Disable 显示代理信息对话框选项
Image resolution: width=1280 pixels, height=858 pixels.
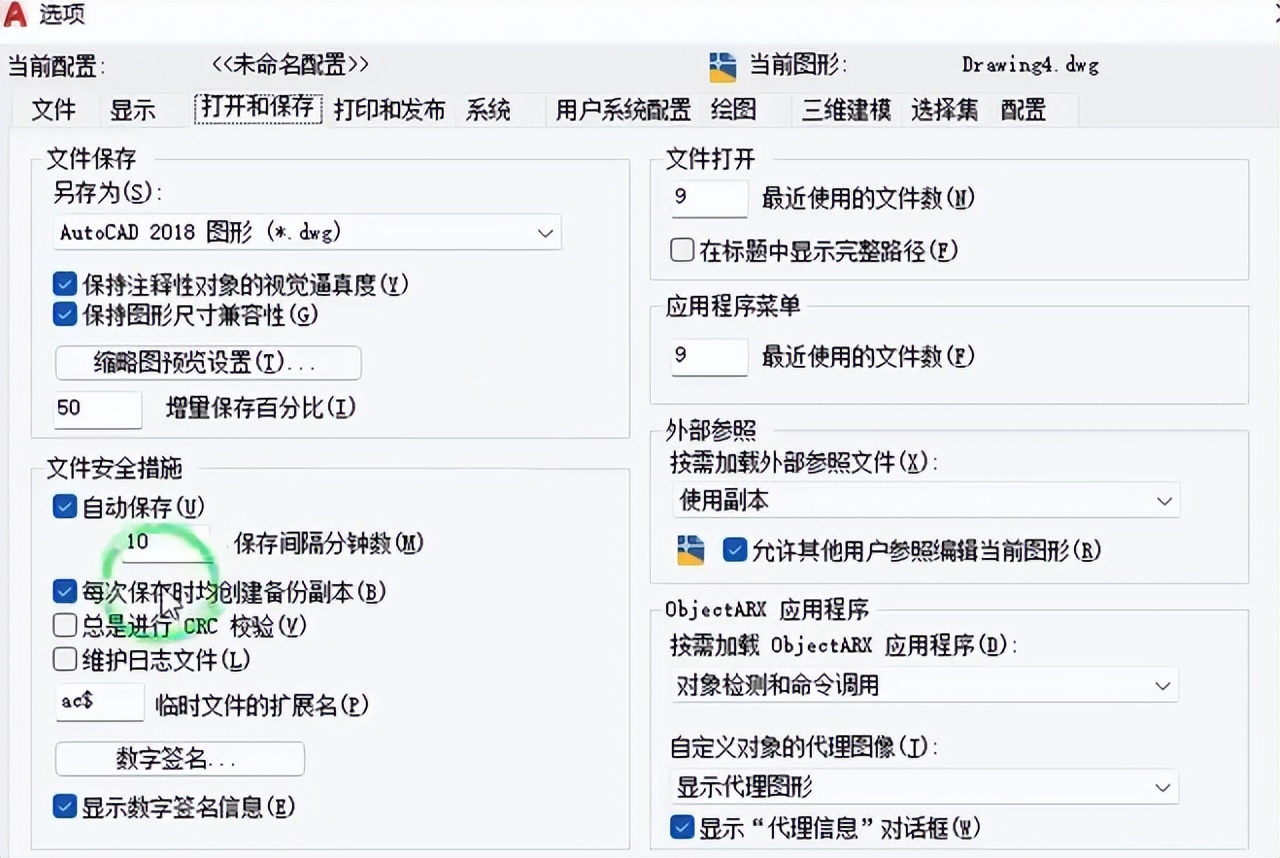click(x=683, y=827)
